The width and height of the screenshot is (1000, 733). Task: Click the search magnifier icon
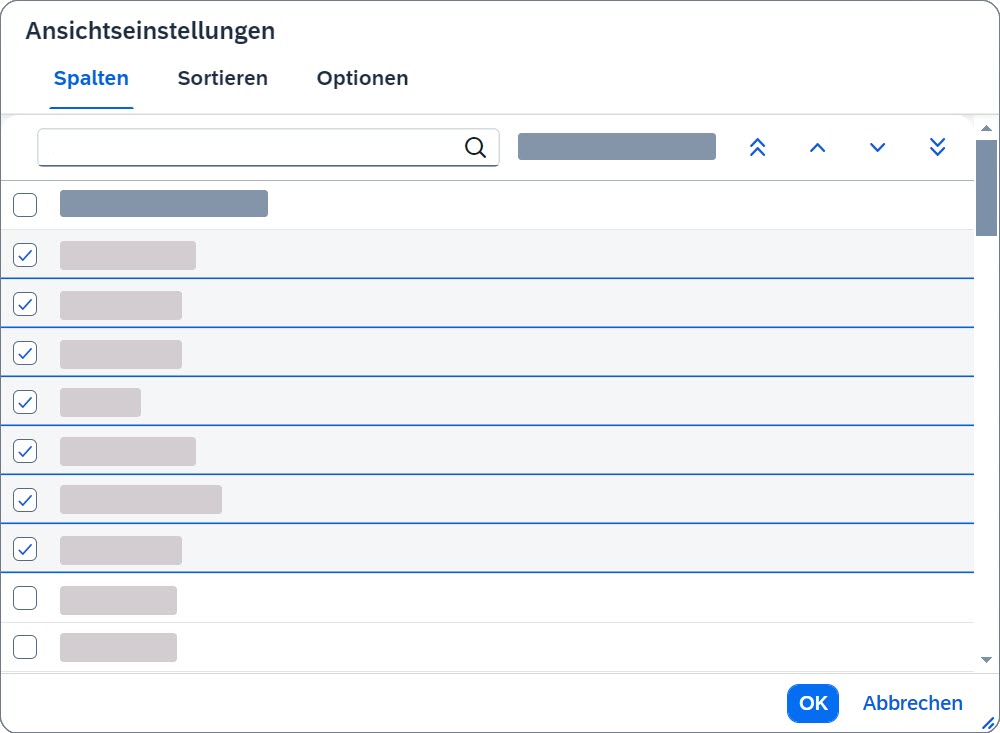pyautogui.click(x=476, y=148)
